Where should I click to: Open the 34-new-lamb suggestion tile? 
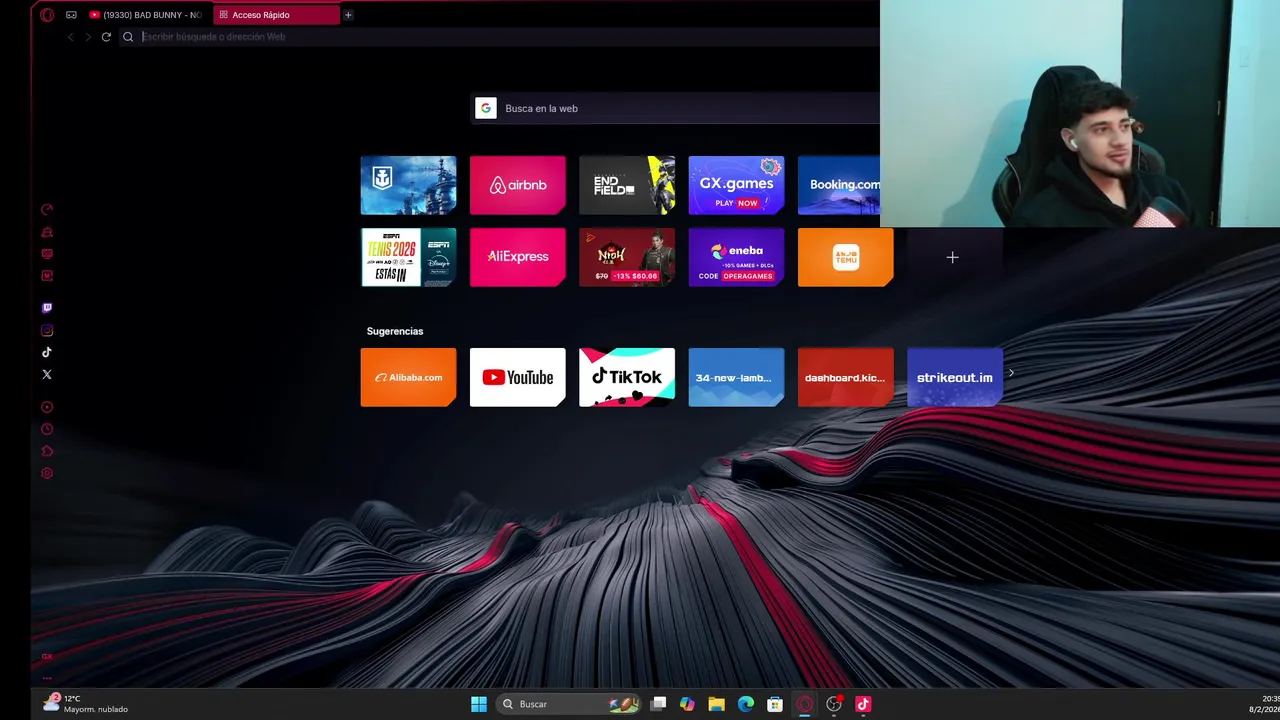[736, 377]
